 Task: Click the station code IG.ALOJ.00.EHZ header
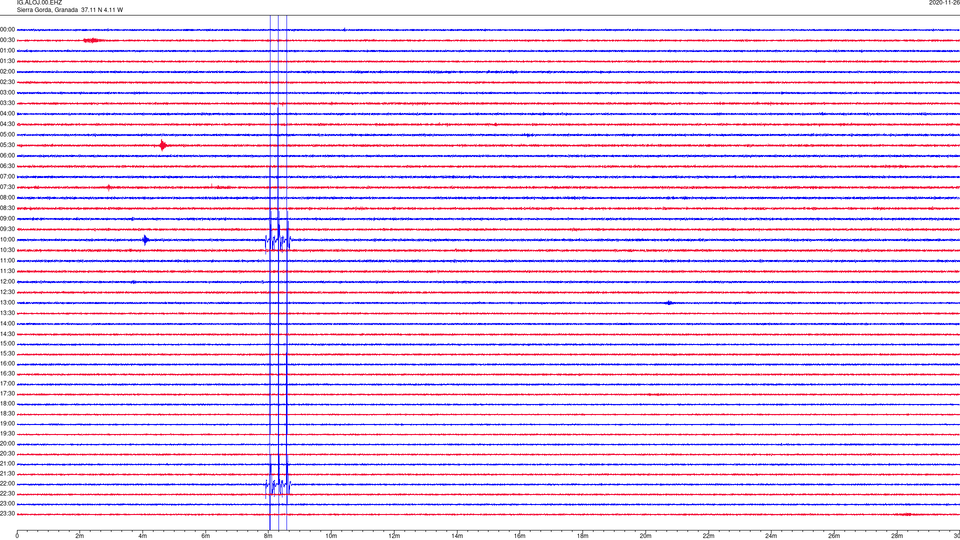click(39, 3)
